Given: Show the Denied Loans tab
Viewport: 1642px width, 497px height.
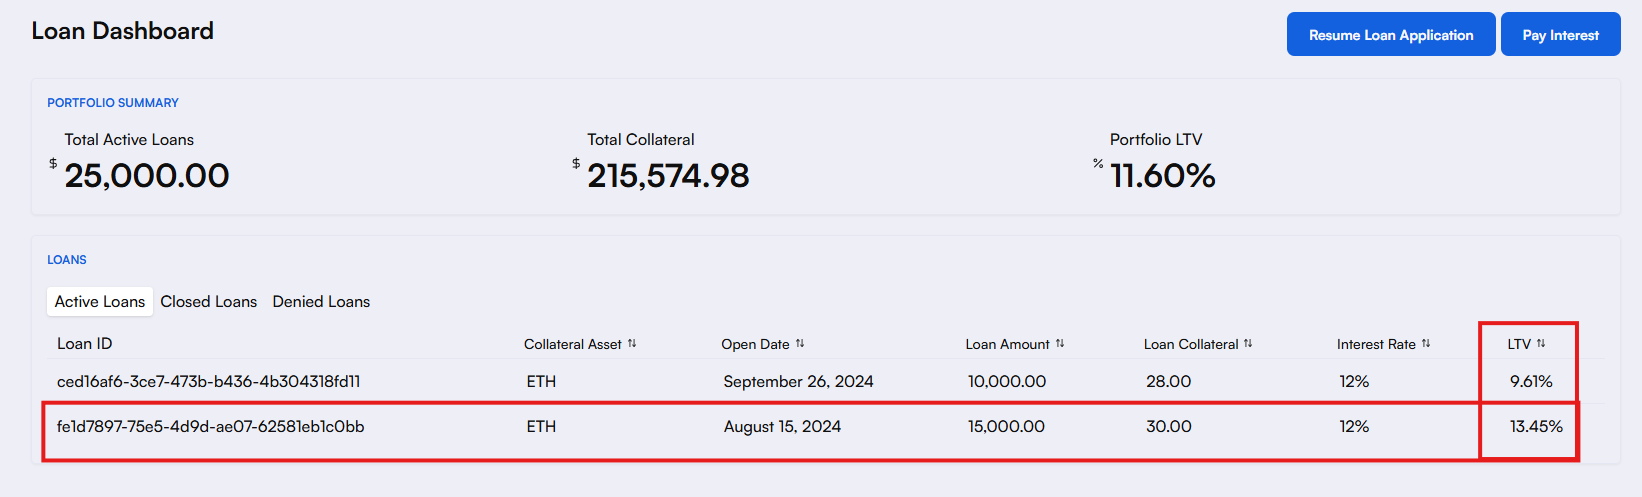Looking at the screenshot, I should point(321,301).
